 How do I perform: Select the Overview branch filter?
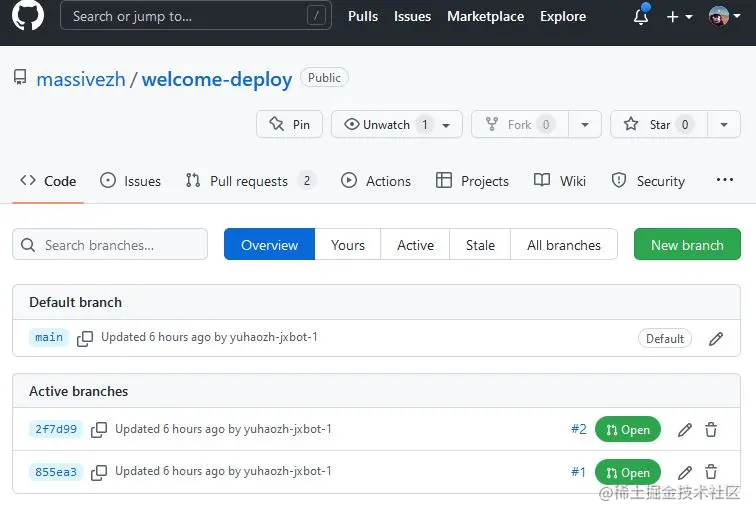pyautogui.click(x=270, y=245)
